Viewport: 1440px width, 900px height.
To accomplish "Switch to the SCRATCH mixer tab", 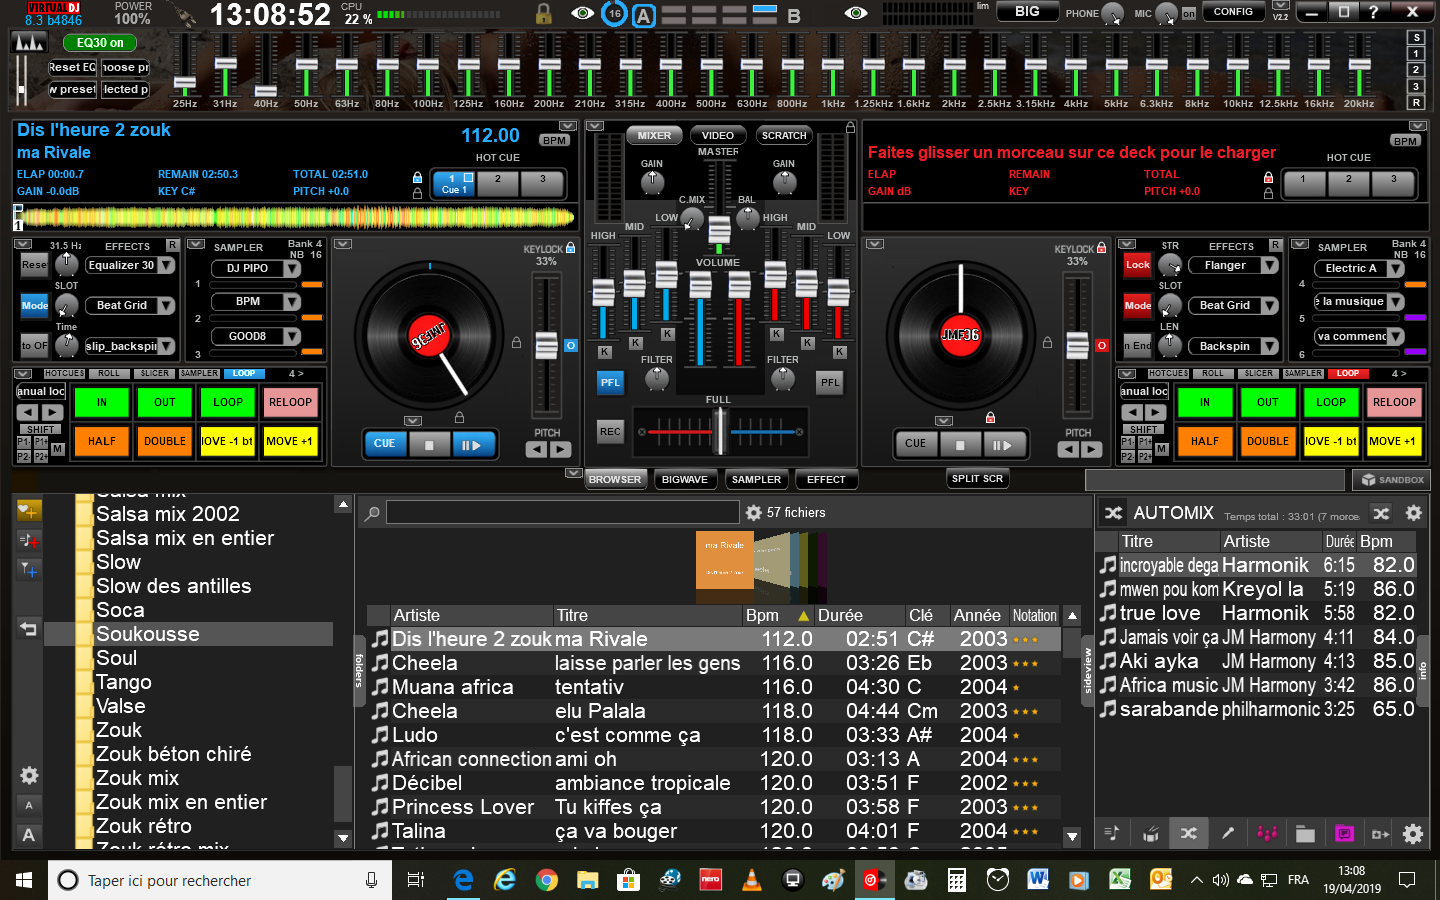I will pos(783,135).
